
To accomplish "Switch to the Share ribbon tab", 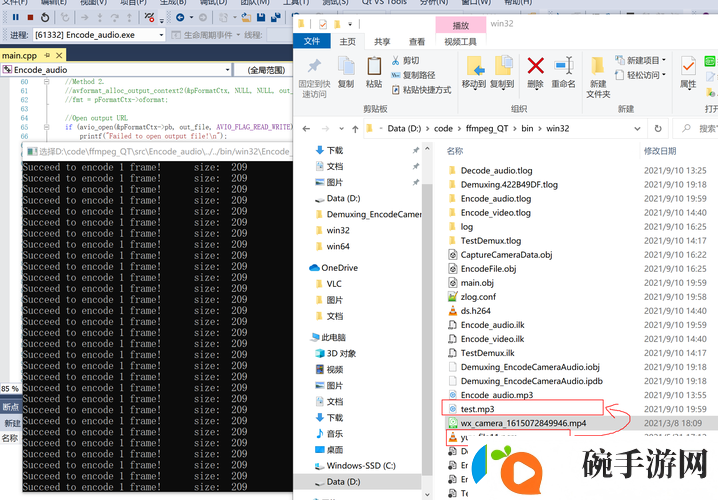I will tap(382, 41).
